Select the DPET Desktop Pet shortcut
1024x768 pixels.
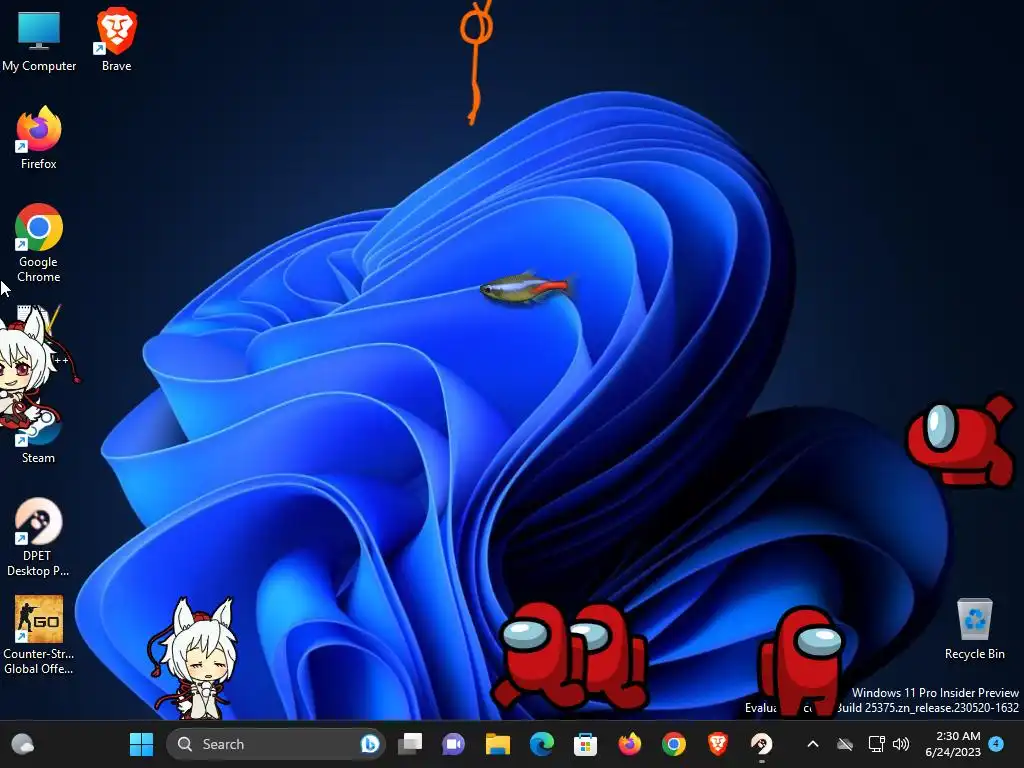pyautogui.click(x=38, y=538)
